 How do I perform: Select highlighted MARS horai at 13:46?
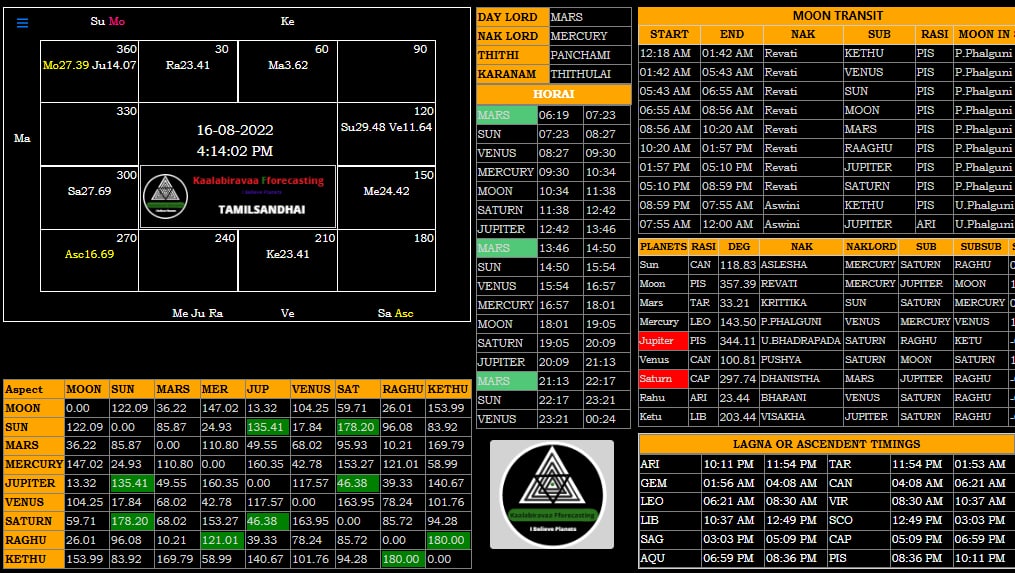point(507,248)
